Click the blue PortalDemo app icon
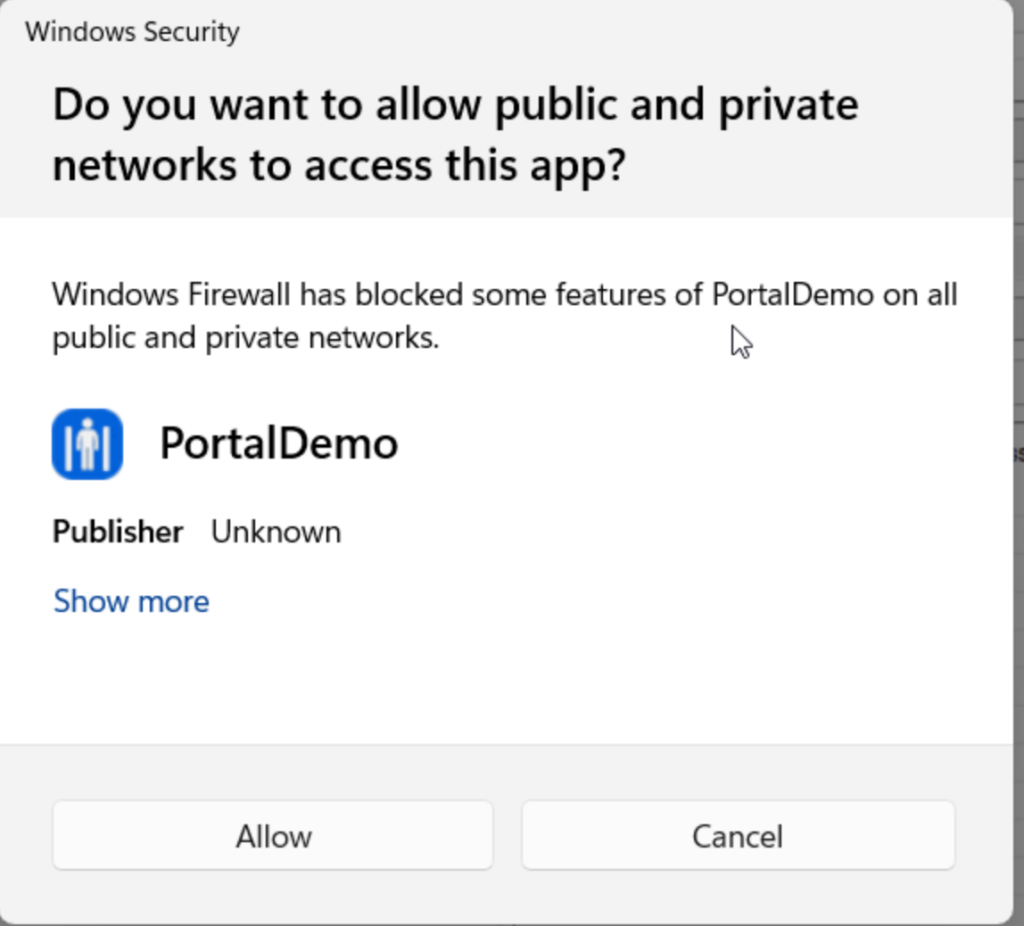Screen dimensions: 1024x926 [x=88, y=444]
